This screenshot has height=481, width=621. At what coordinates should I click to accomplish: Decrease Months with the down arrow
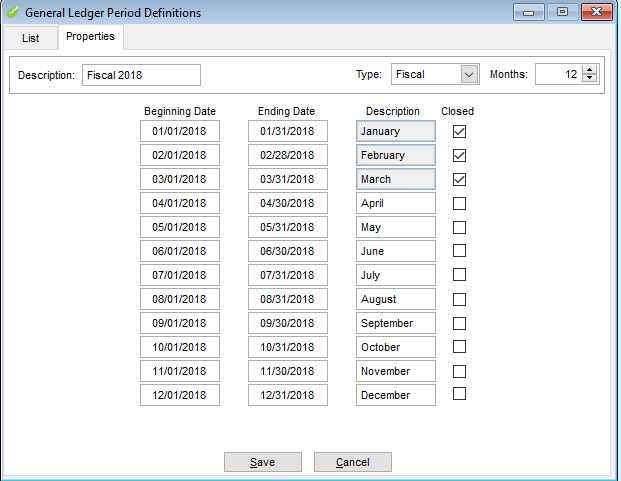click(589, 80)
